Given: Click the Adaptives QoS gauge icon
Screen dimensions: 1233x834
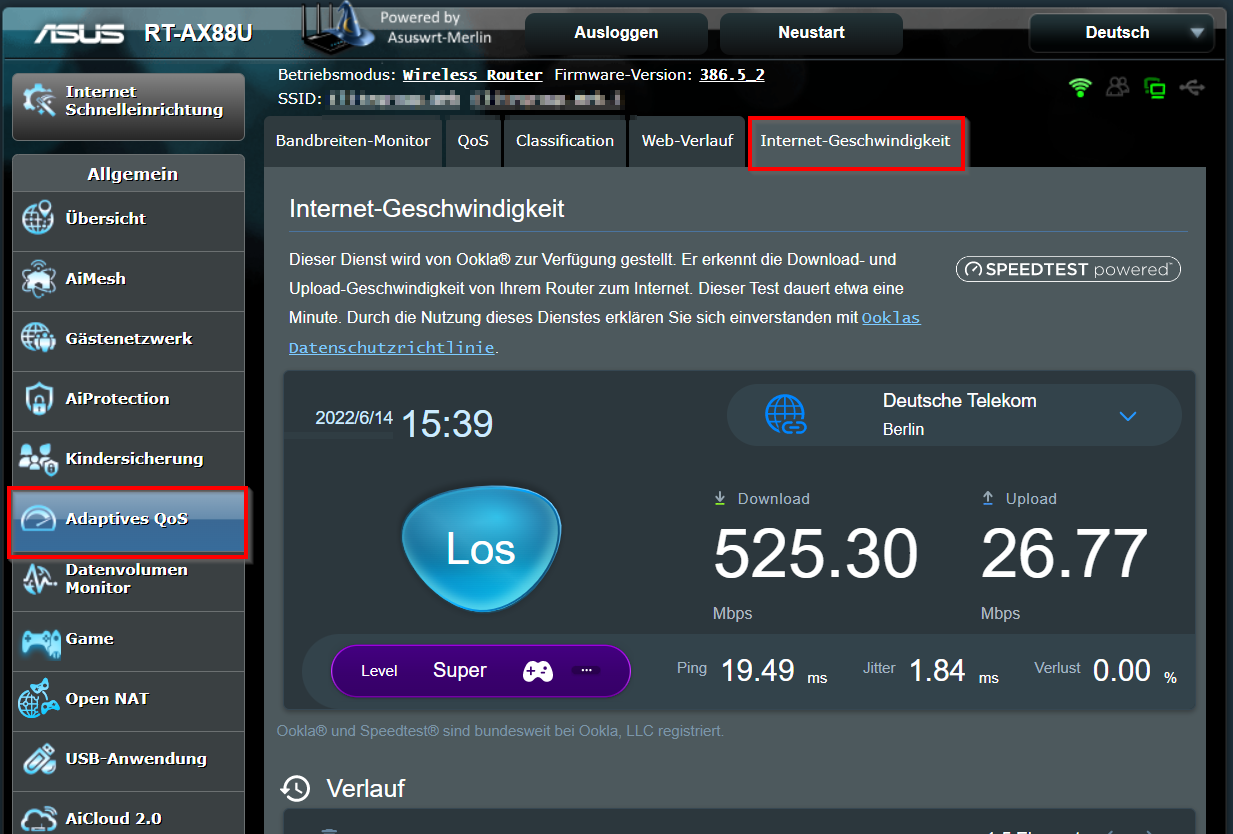Looking at the screenshot, I should (38, 519).
